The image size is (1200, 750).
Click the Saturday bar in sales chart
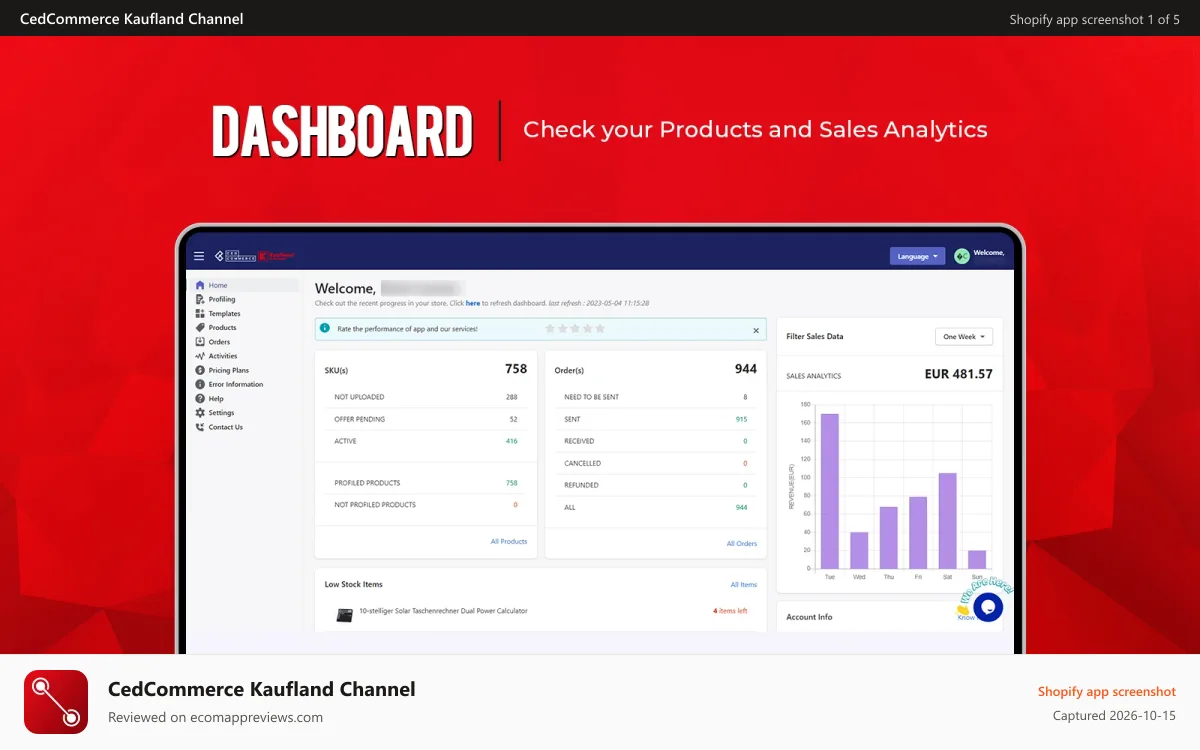947,520
